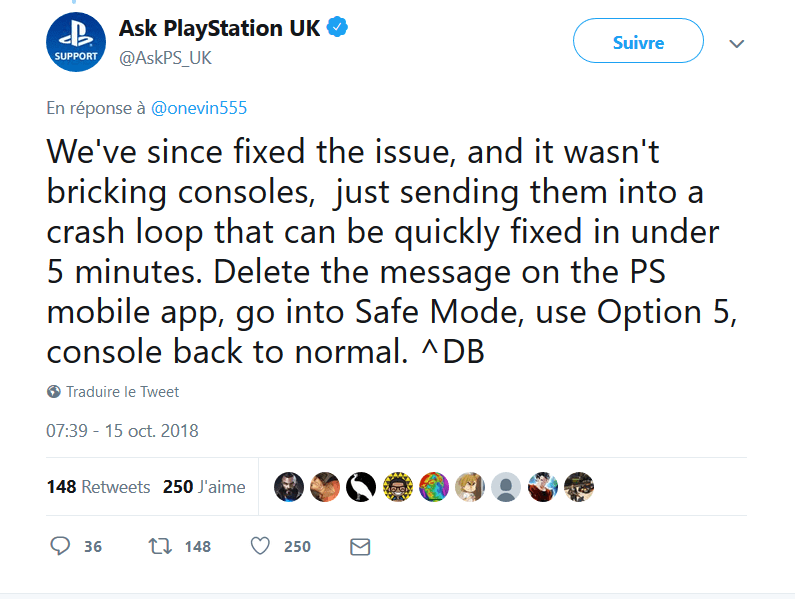Open tweet timestamp 07:39 - 15 oct. 2018
Viewport: 795px width, 599px height.
122,431
